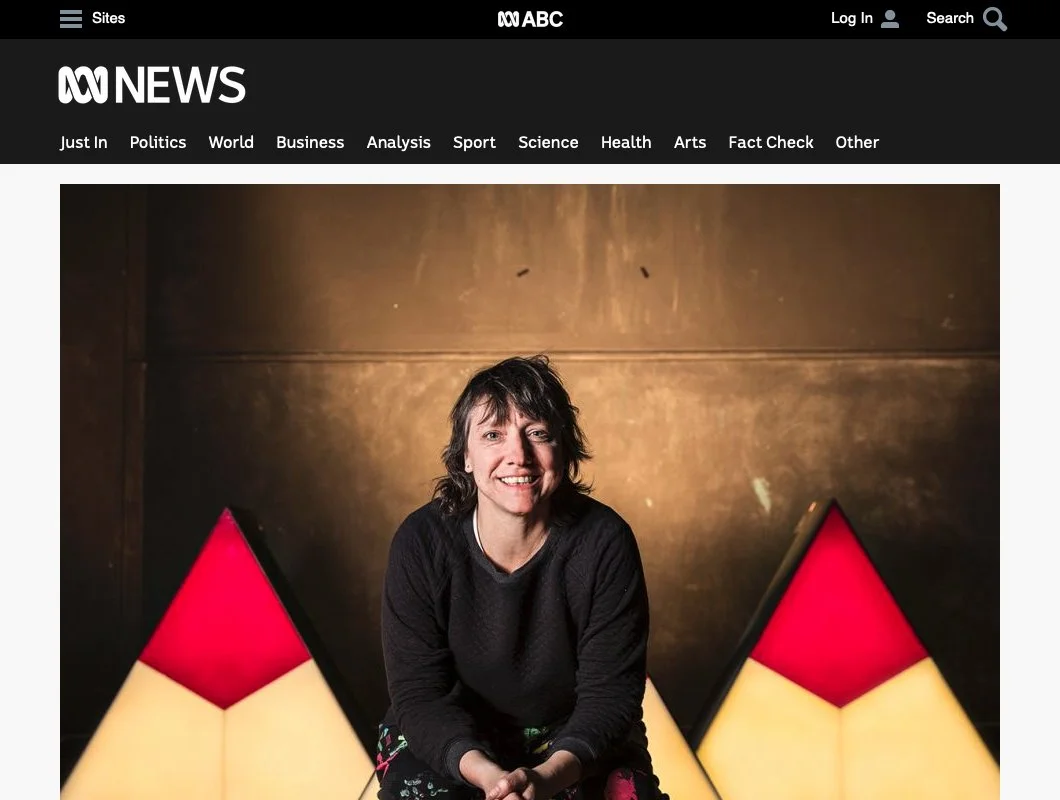Click the ABC NEWS logo
Image resolution: width=1060 pixels, height=800 pixels.
(151, 85)
